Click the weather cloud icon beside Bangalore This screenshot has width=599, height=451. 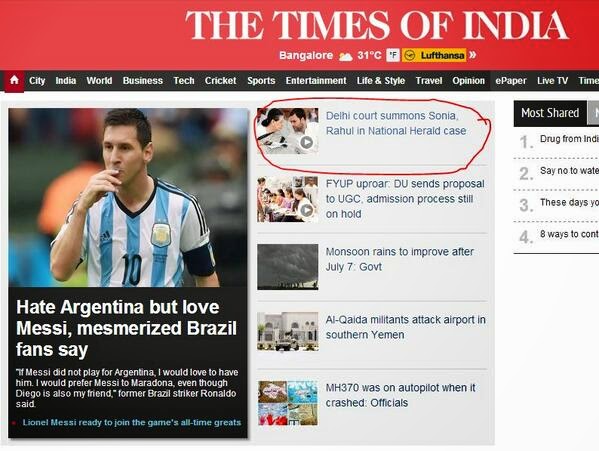coord(345,57)
